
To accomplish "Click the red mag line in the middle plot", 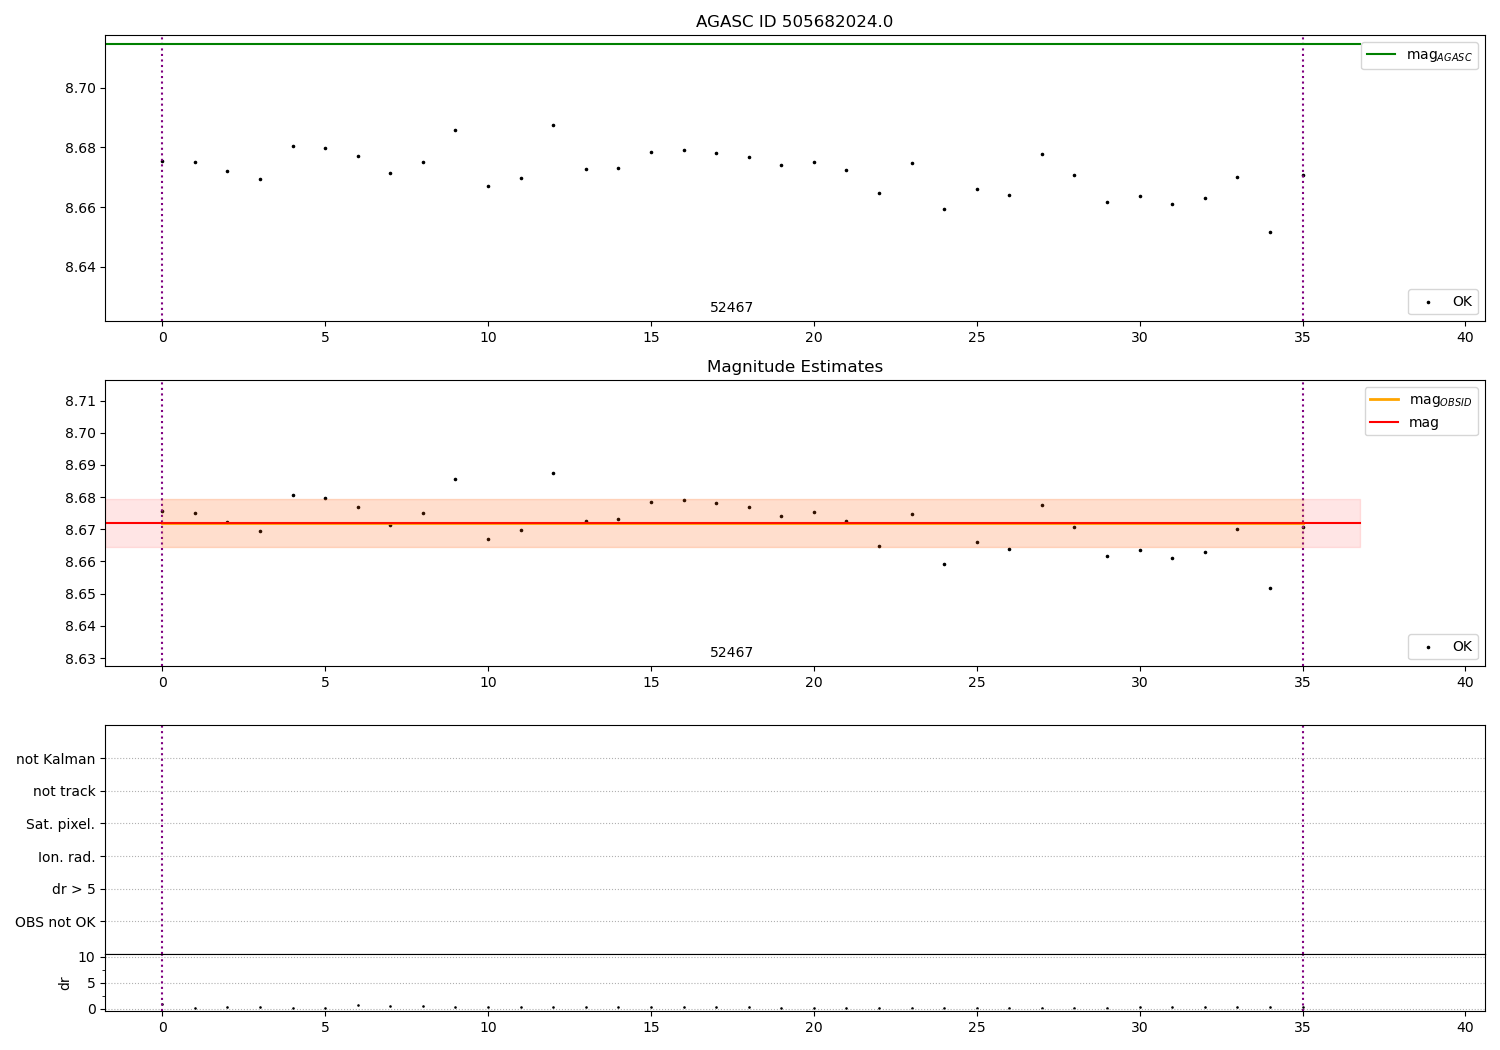I will [732, 523].
